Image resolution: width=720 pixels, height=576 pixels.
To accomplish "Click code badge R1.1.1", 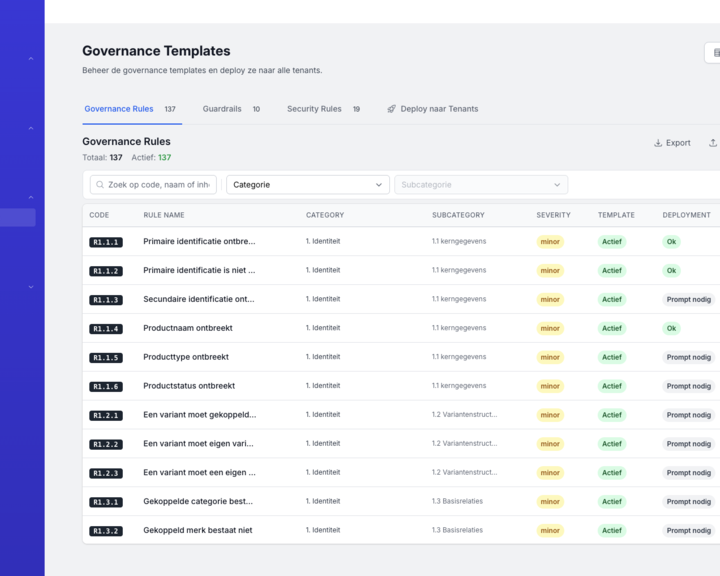I will coord(106,242).
